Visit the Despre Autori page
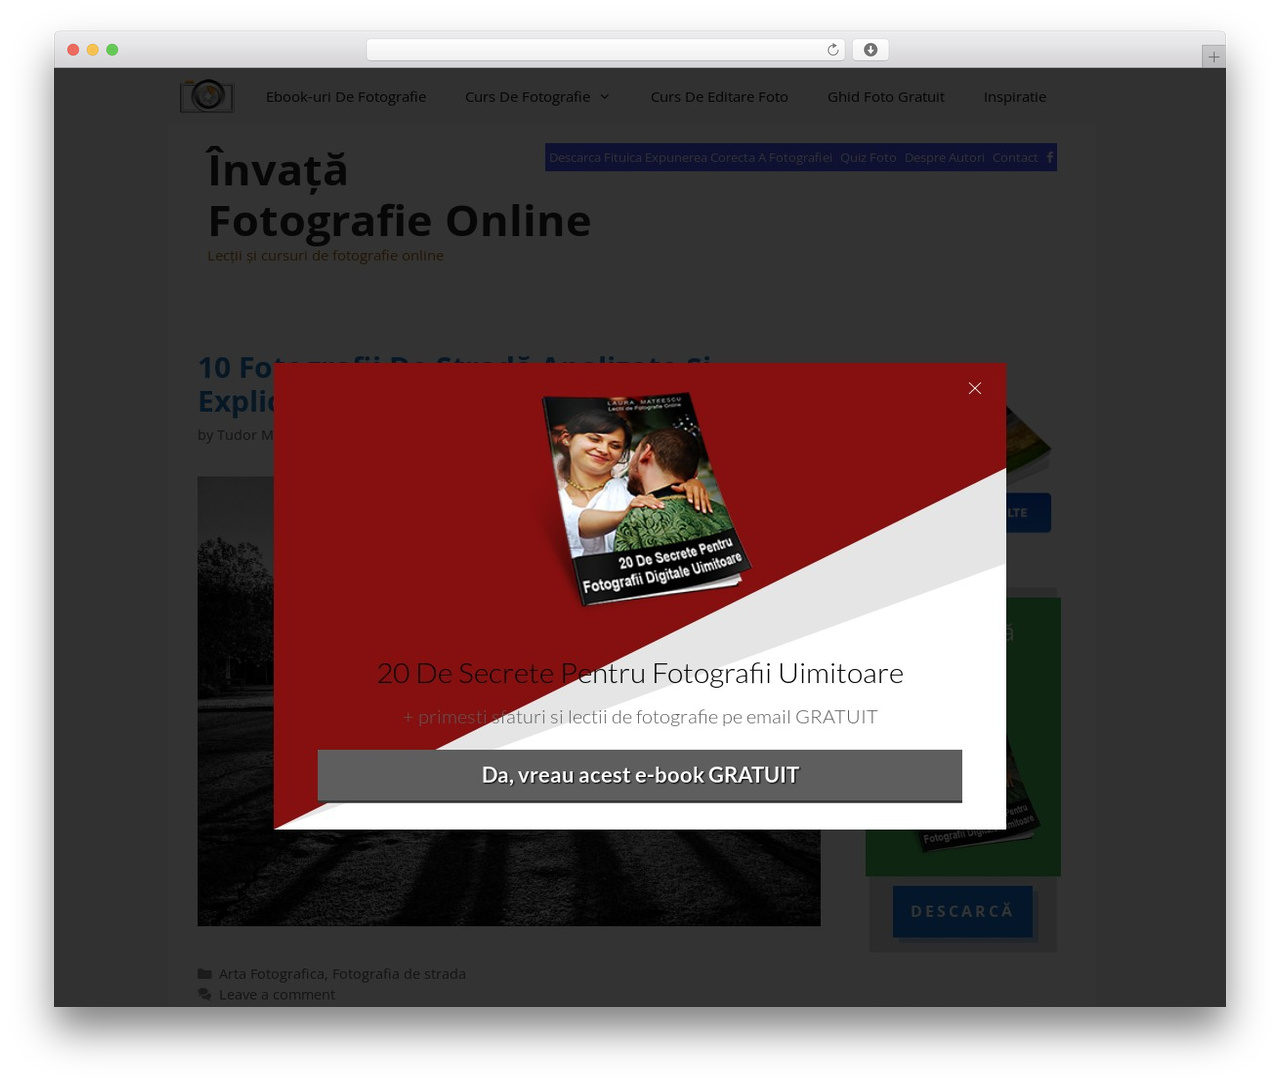Image resolution: width=1280 pixels, height=1084 pixels. (x=944, y=158)
